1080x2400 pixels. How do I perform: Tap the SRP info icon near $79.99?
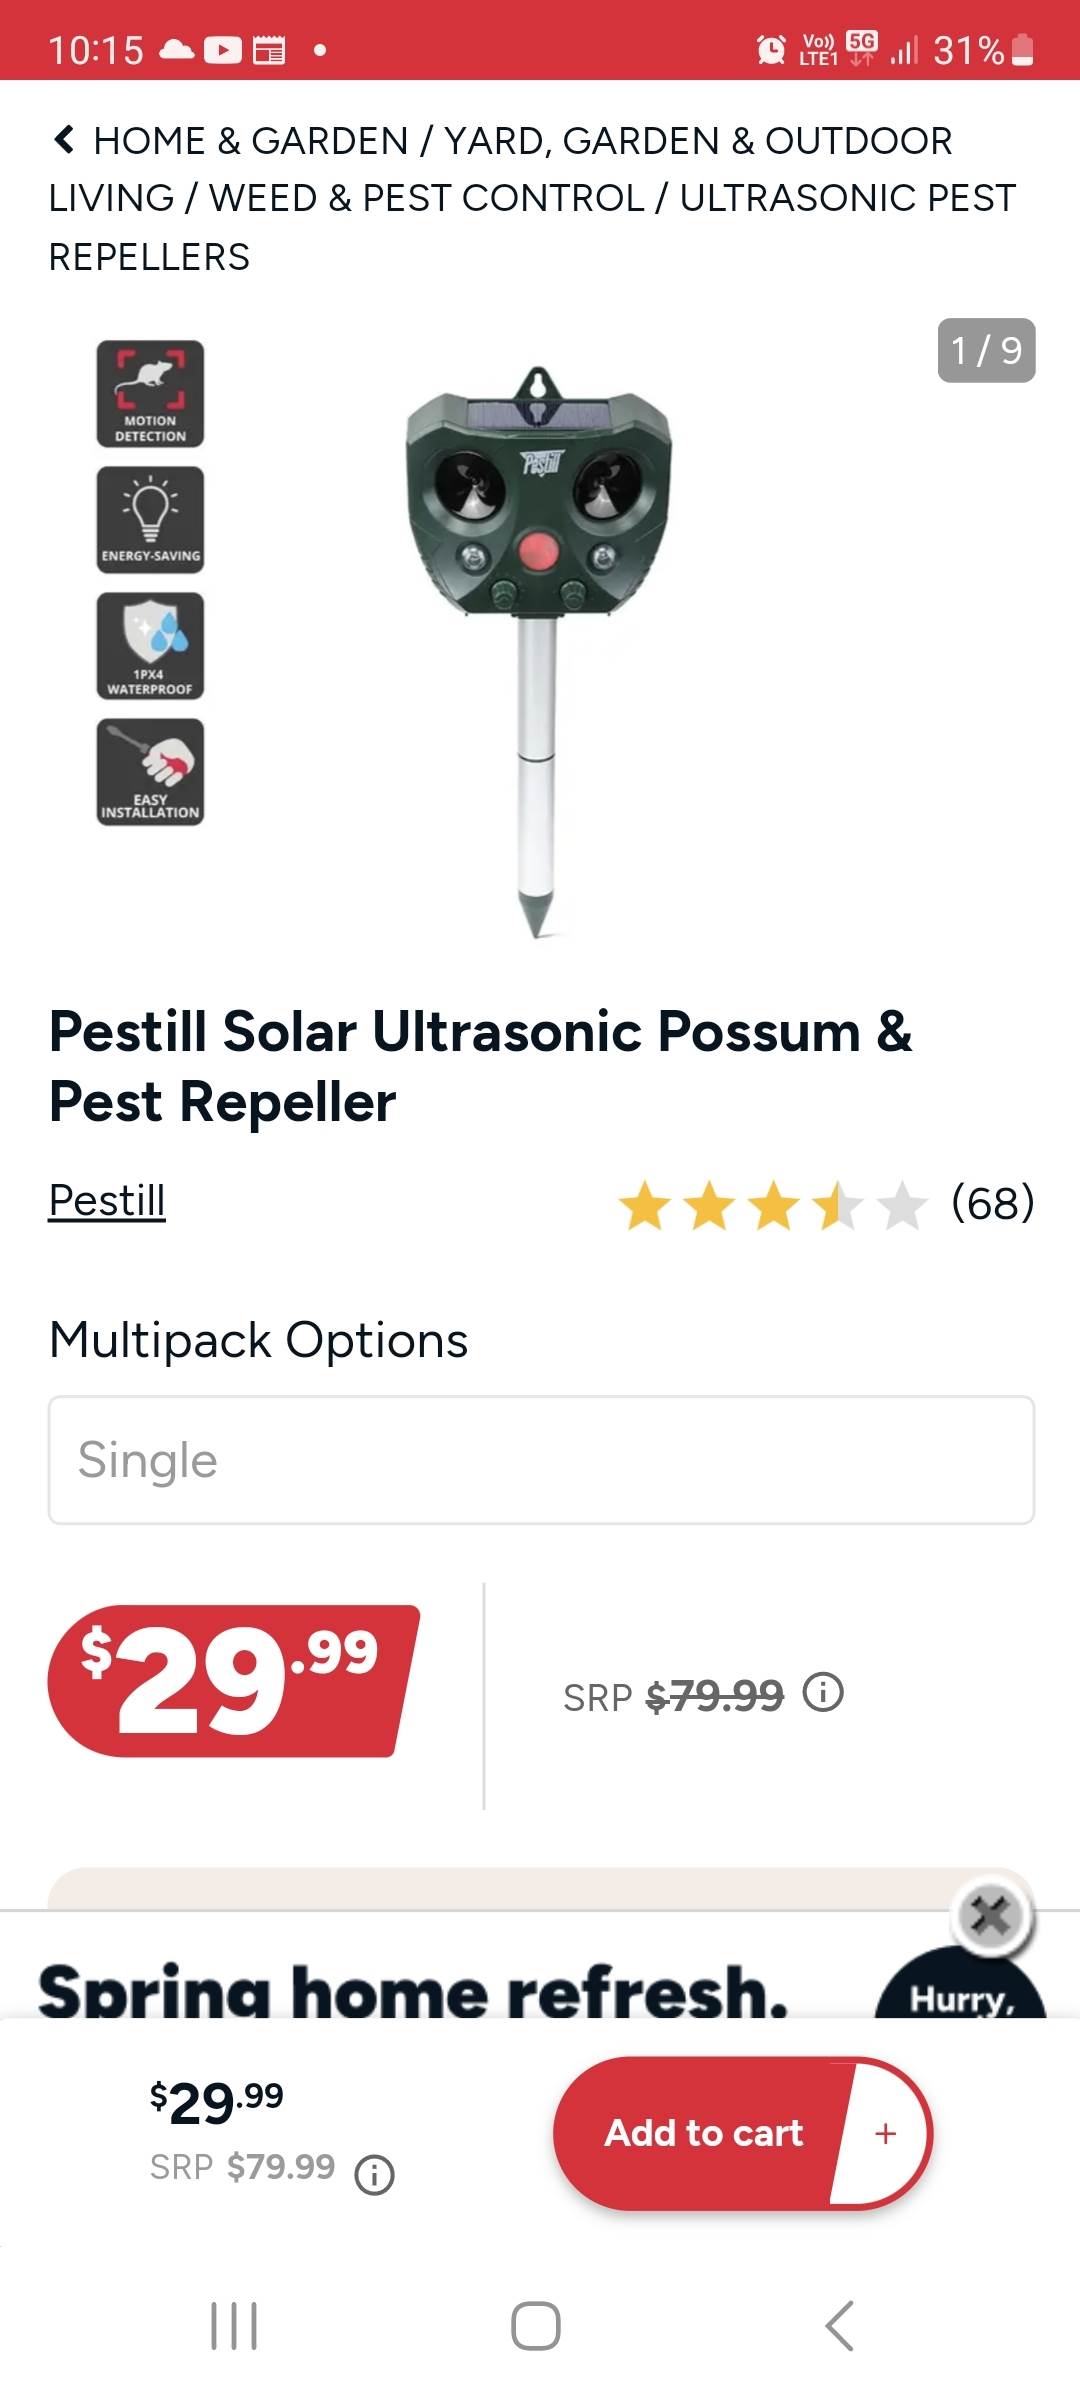(824, 1693)
